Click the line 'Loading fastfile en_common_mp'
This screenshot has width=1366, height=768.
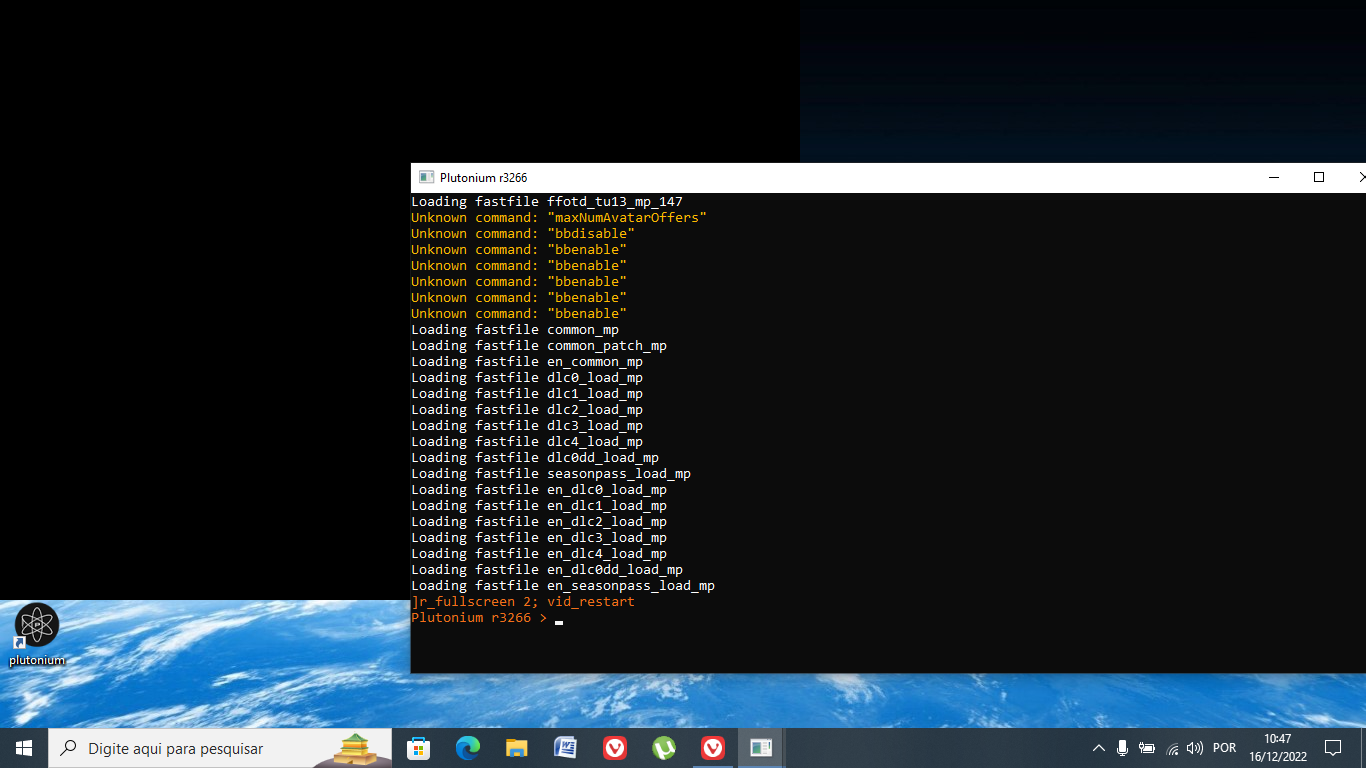(x=527, y=362)
